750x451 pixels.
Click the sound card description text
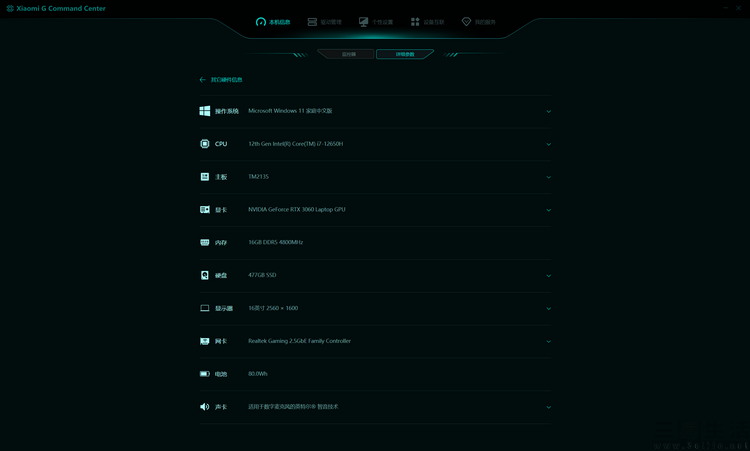click(x=293, y=407)
